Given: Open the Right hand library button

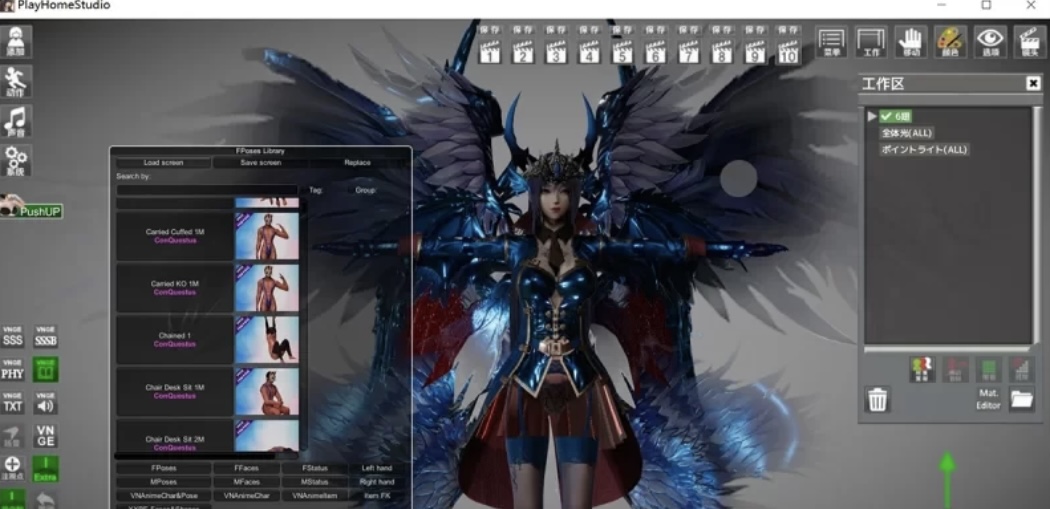Looking at the screenshot, I should (x=377, y=482).
